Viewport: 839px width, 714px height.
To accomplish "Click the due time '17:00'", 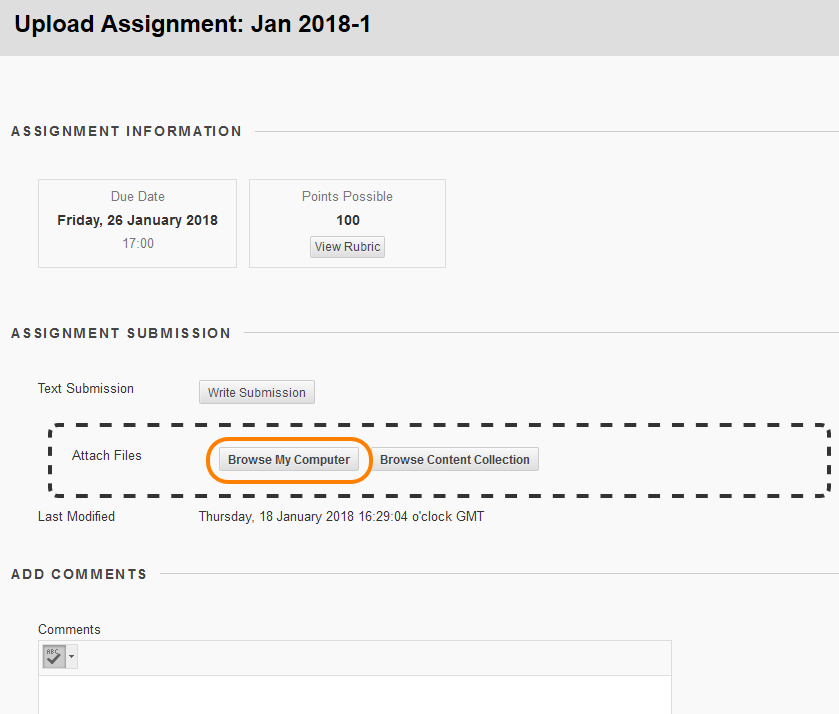I will 138,244.
